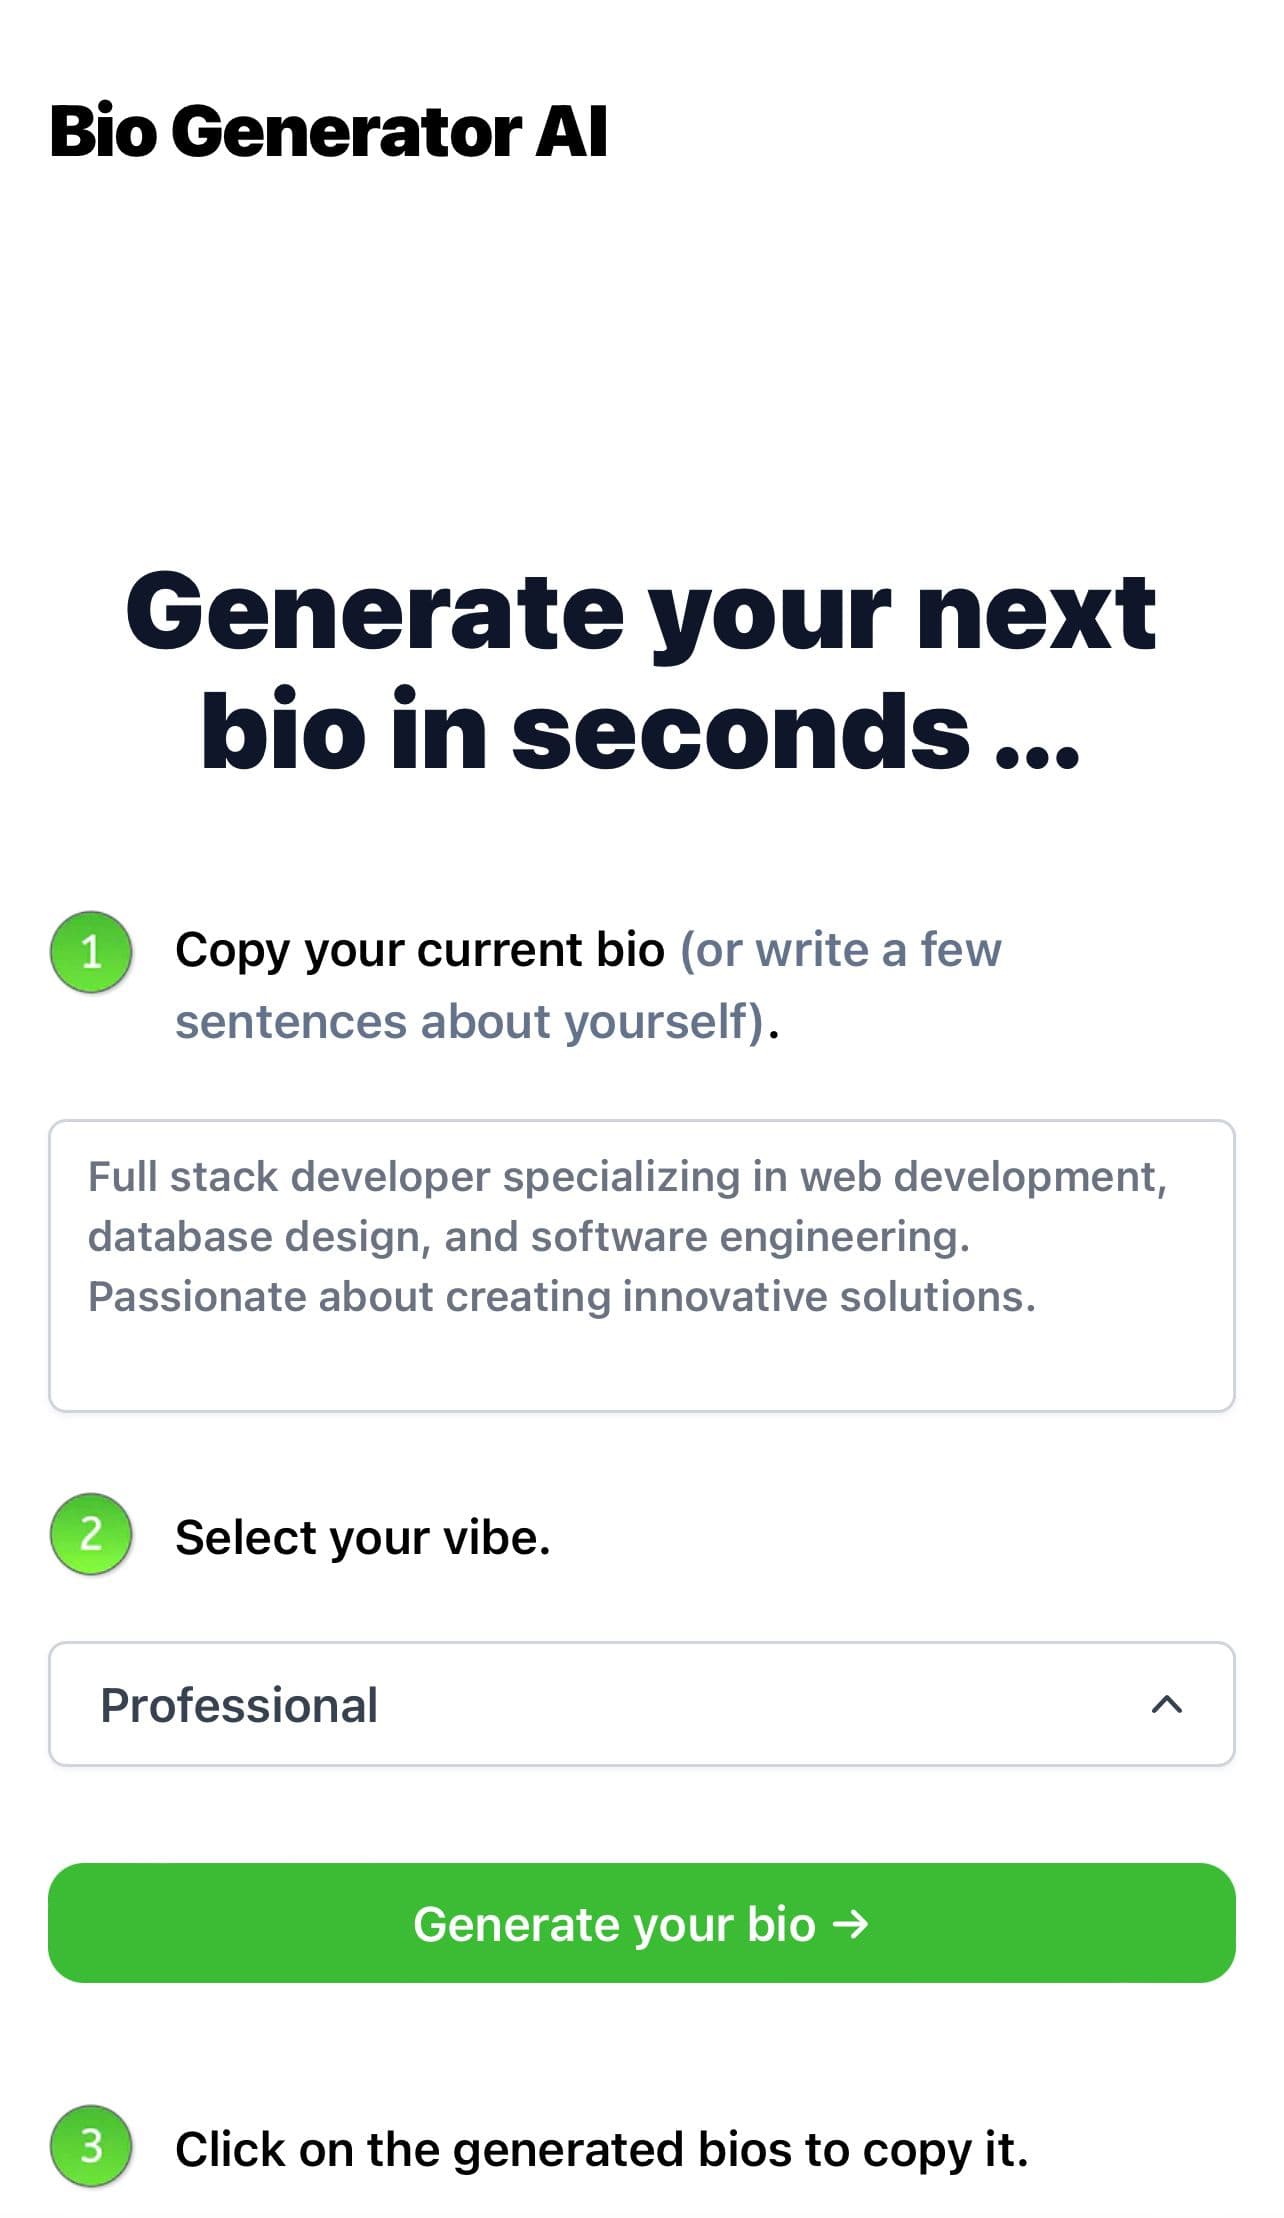Click the Bio Generator AI logo title

(328, 131)
